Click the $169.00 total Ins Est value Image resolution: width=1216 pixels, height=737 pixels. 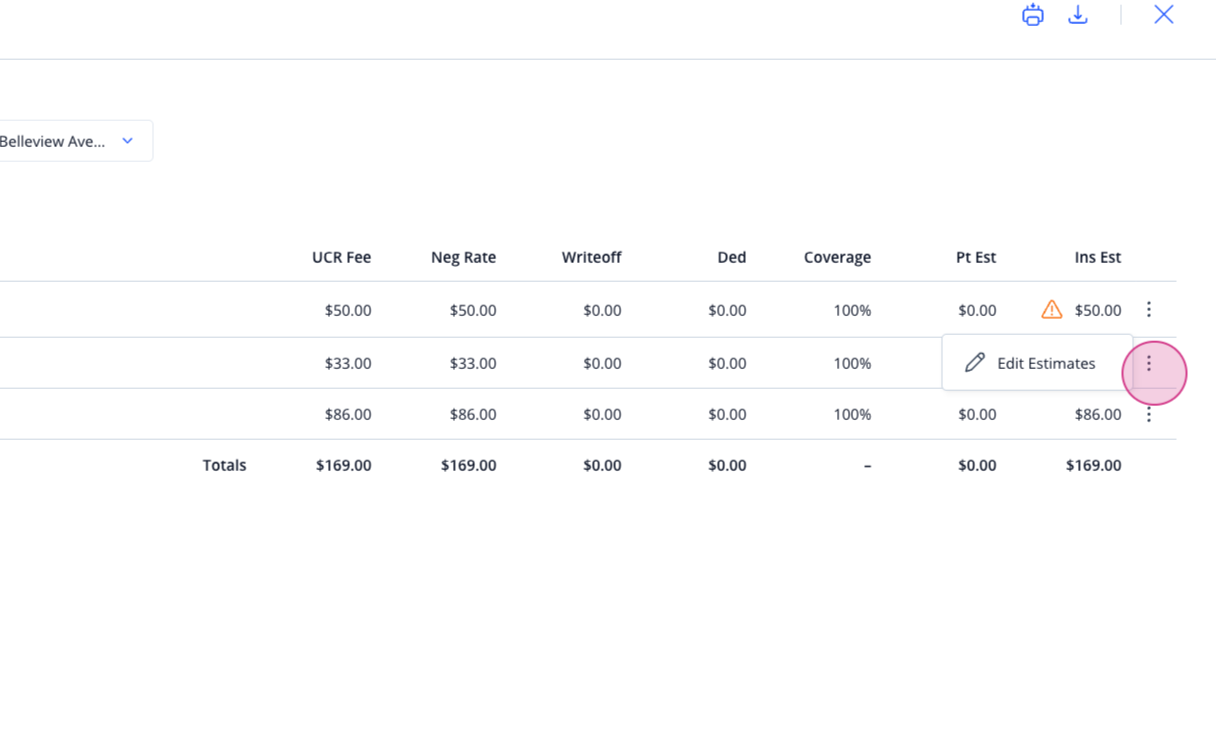click(x=1093, y=465)
